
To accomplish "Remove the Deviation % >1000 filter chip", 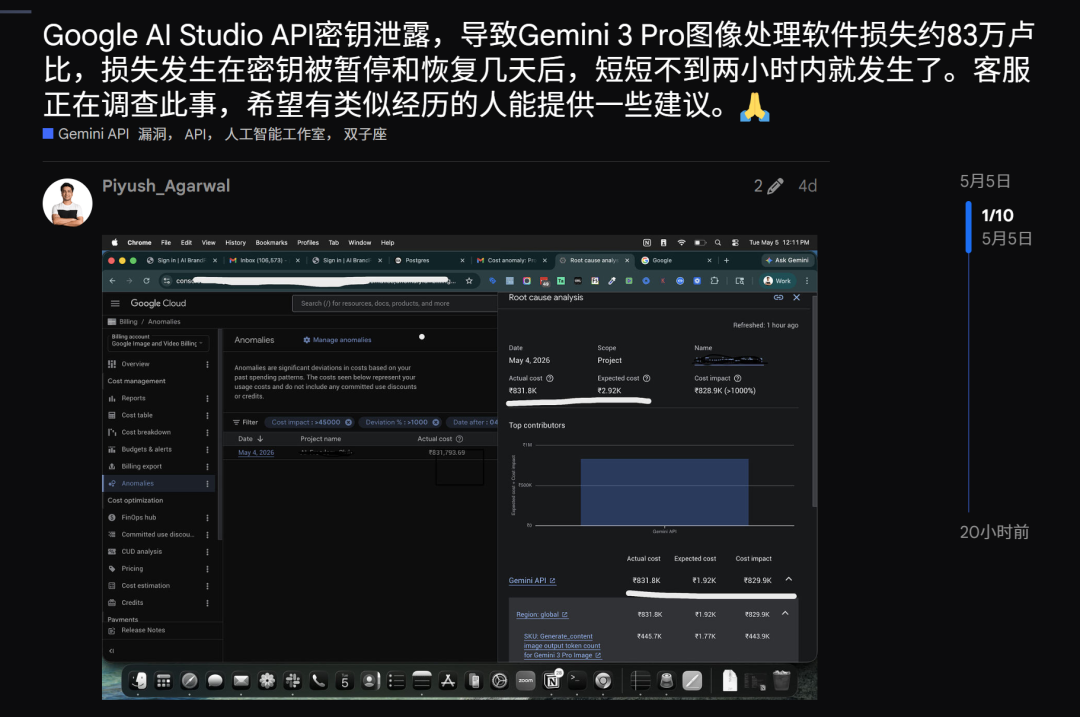I will [435, 422].
